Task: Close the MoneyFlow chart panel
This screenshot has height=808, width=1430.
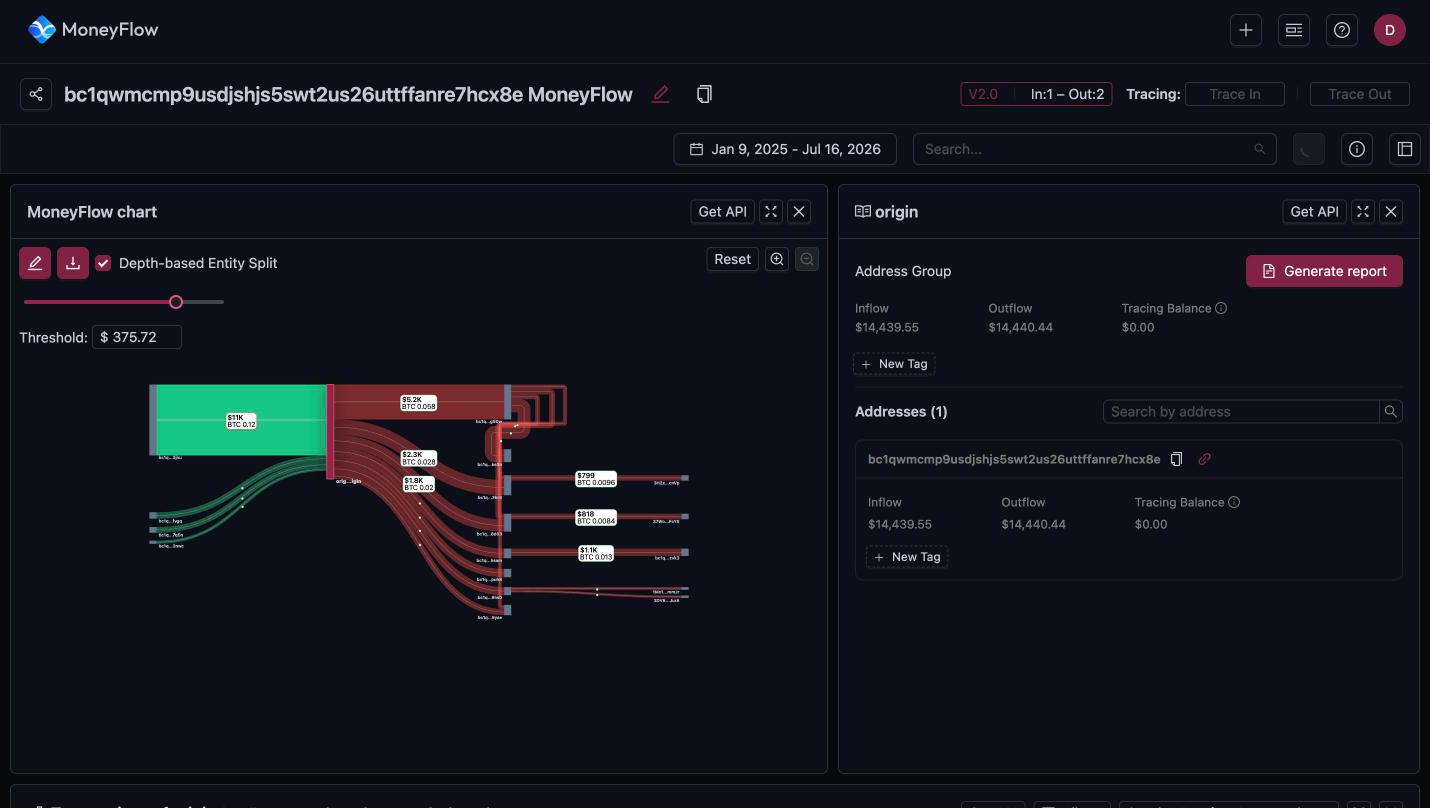Action: pos(799,212)
